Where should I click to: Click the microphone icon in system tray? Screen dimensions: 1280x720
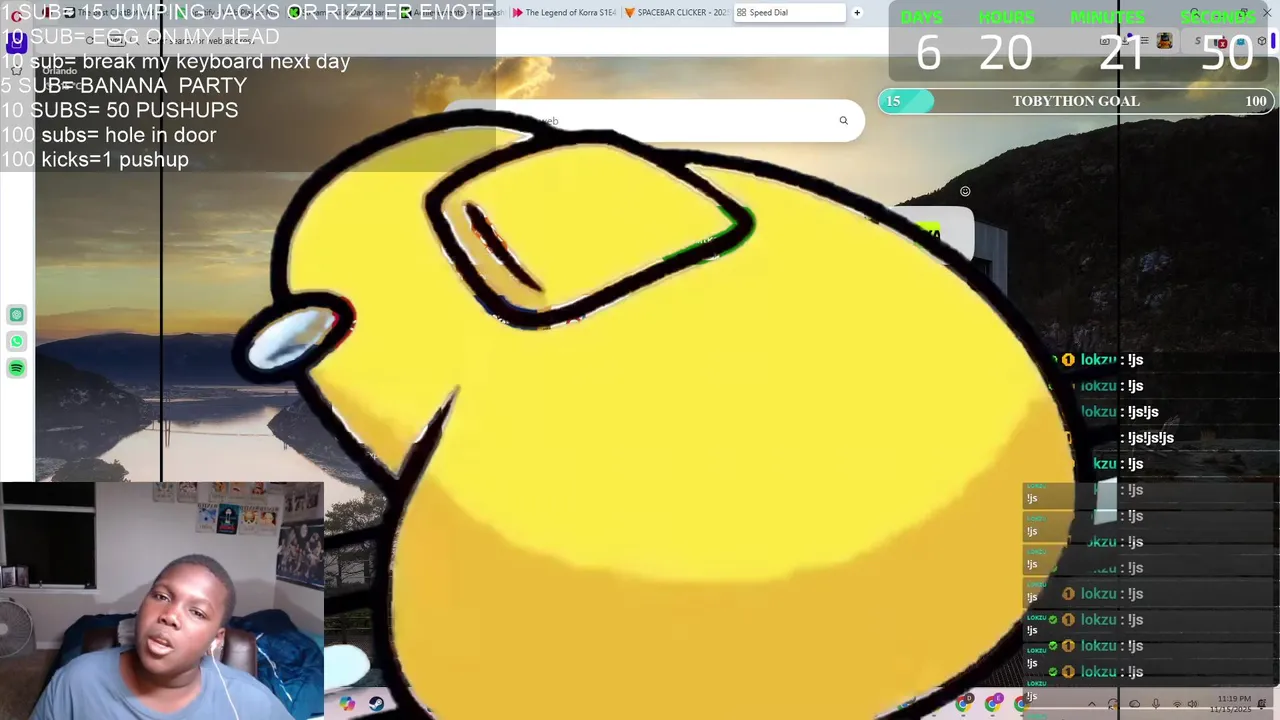click(1156, 704)
